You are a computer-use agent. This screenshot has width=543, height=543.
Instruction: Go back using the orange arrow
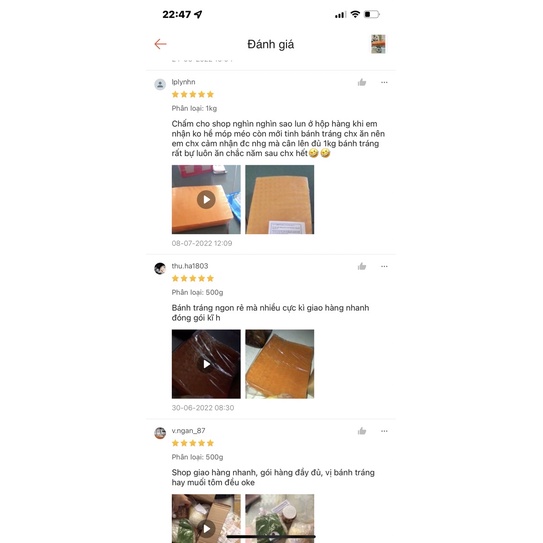(x=160, y=44)
